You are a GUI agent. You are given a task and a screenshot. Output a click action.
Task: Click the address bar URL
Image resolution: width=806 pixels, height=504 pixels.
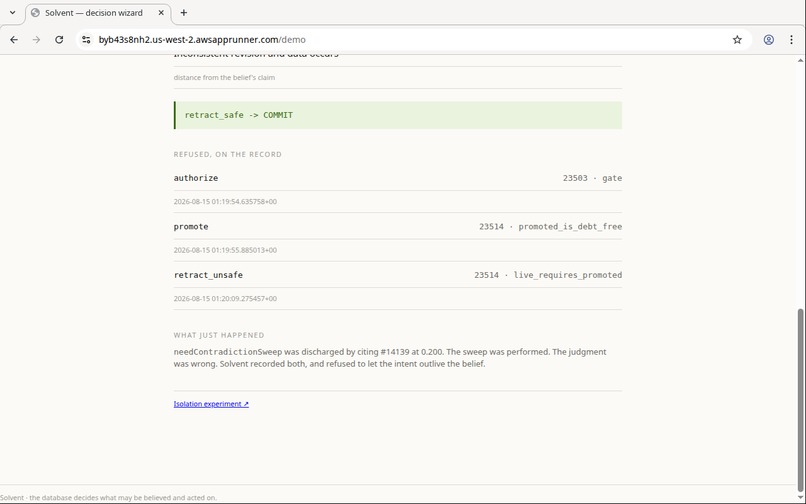pos(202,40)
